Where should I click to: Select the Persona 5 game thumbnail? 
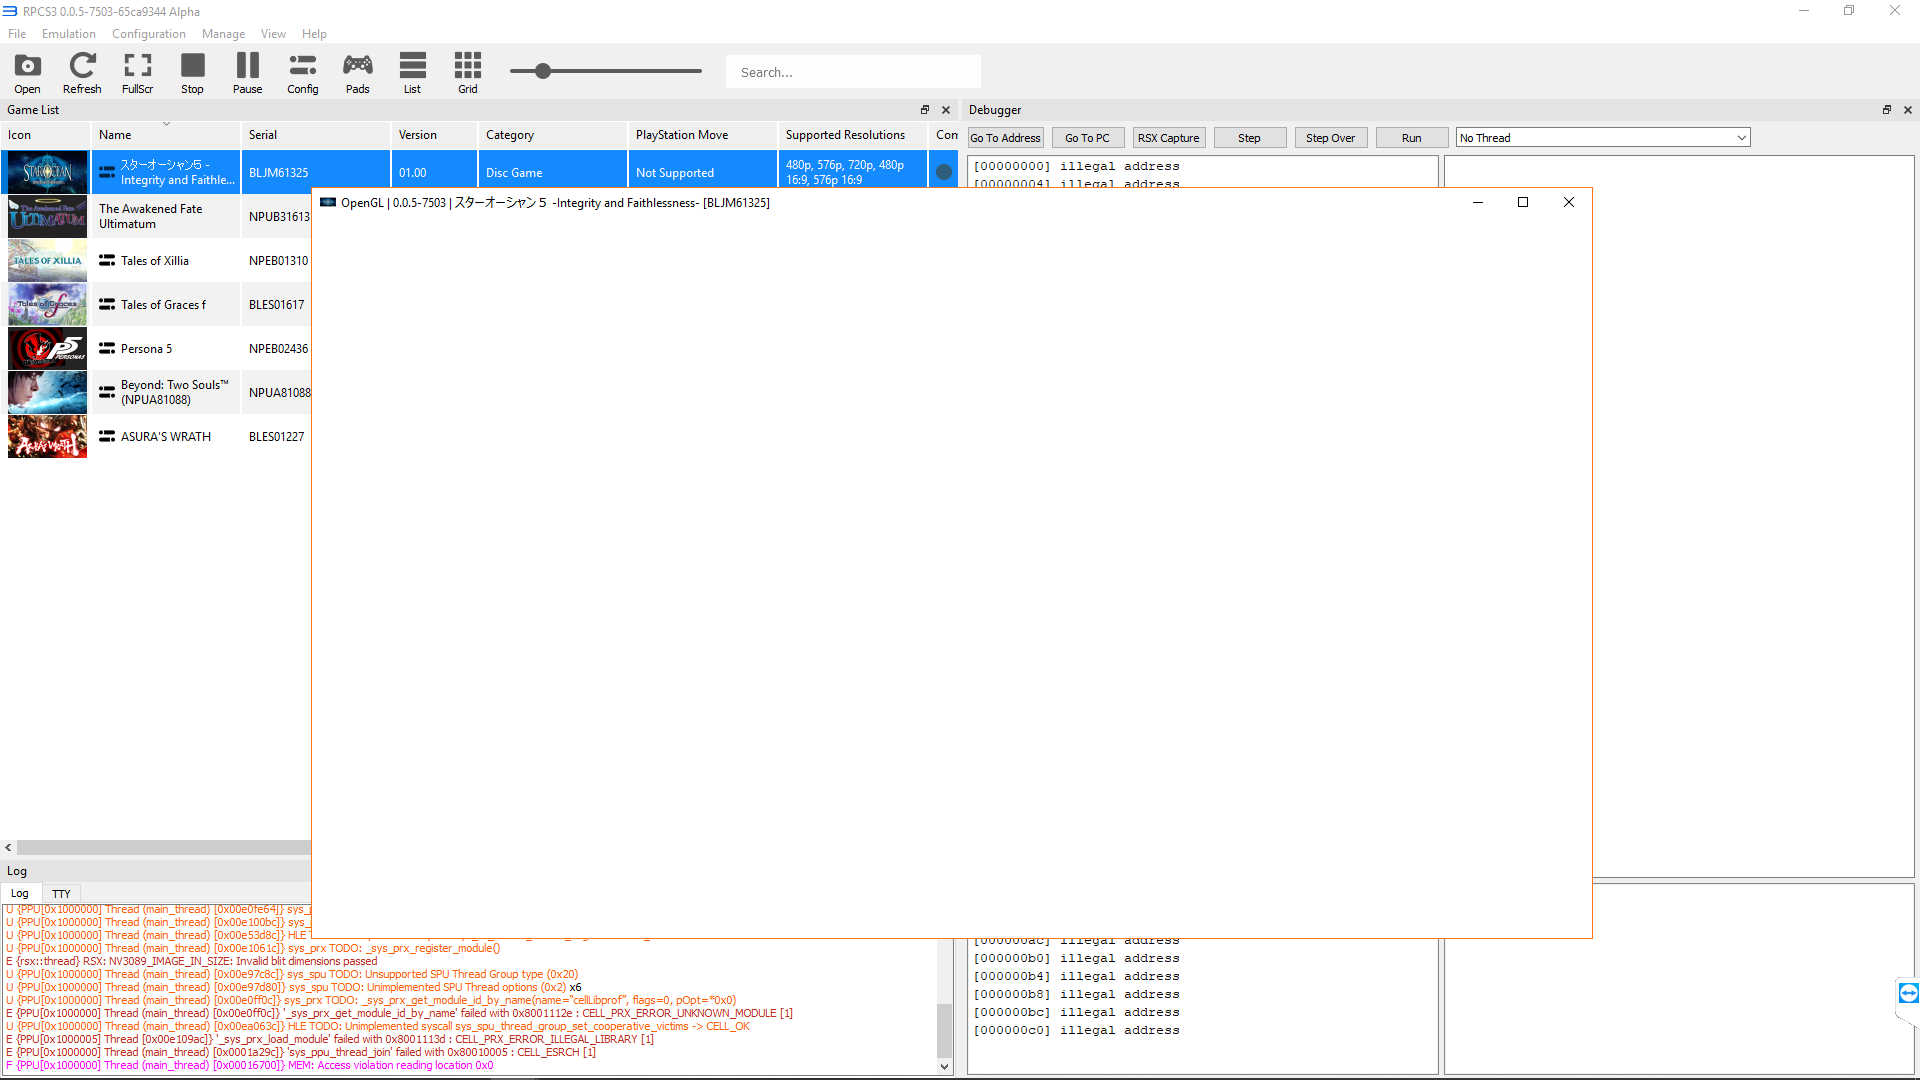[47, 349]
